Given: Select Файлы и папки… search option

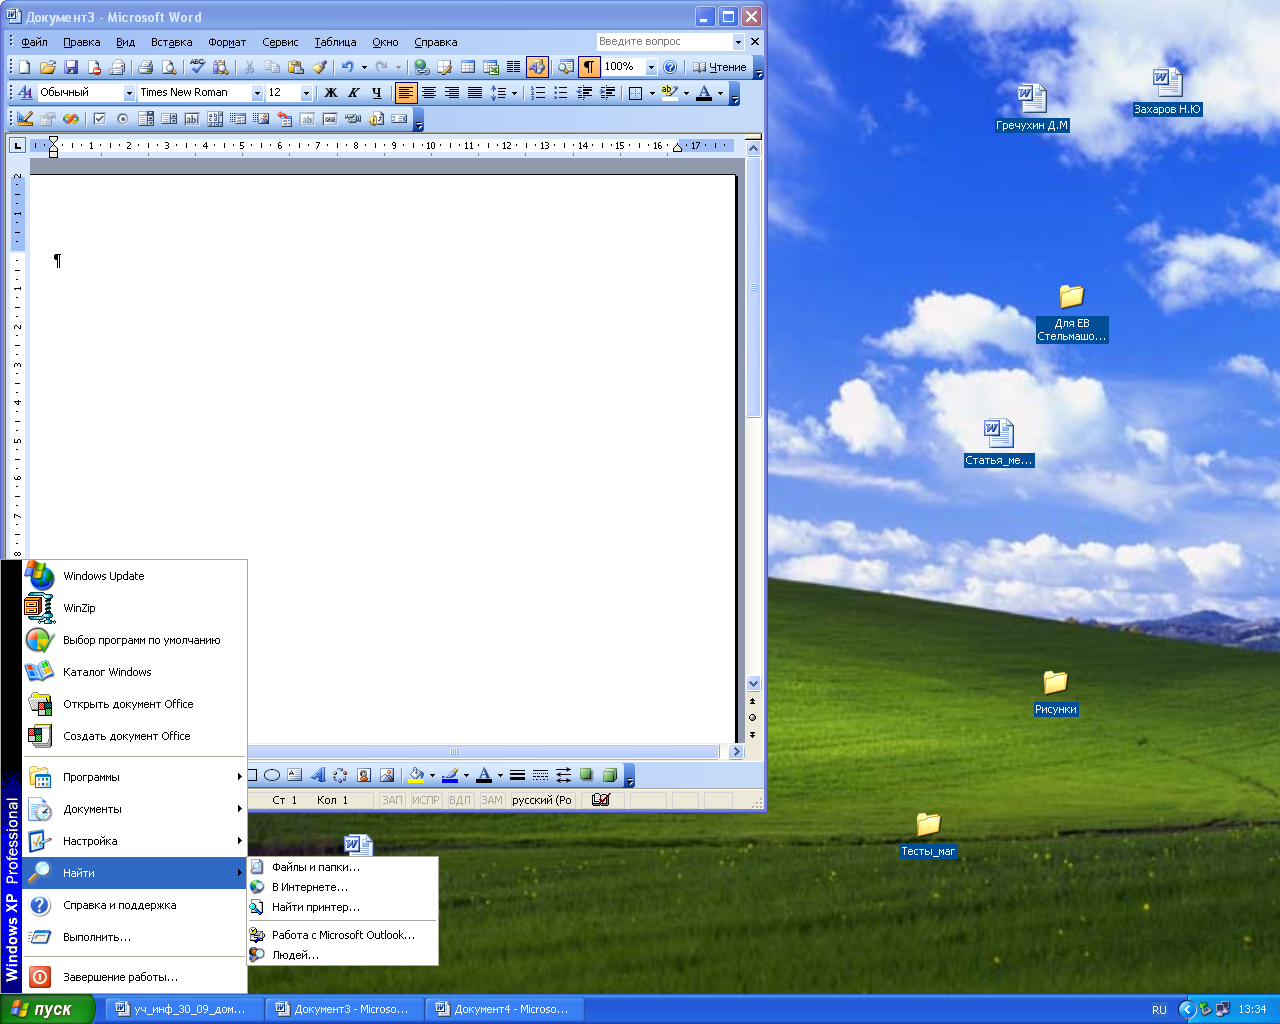Looking at the screenshot, I should (343, 867).
